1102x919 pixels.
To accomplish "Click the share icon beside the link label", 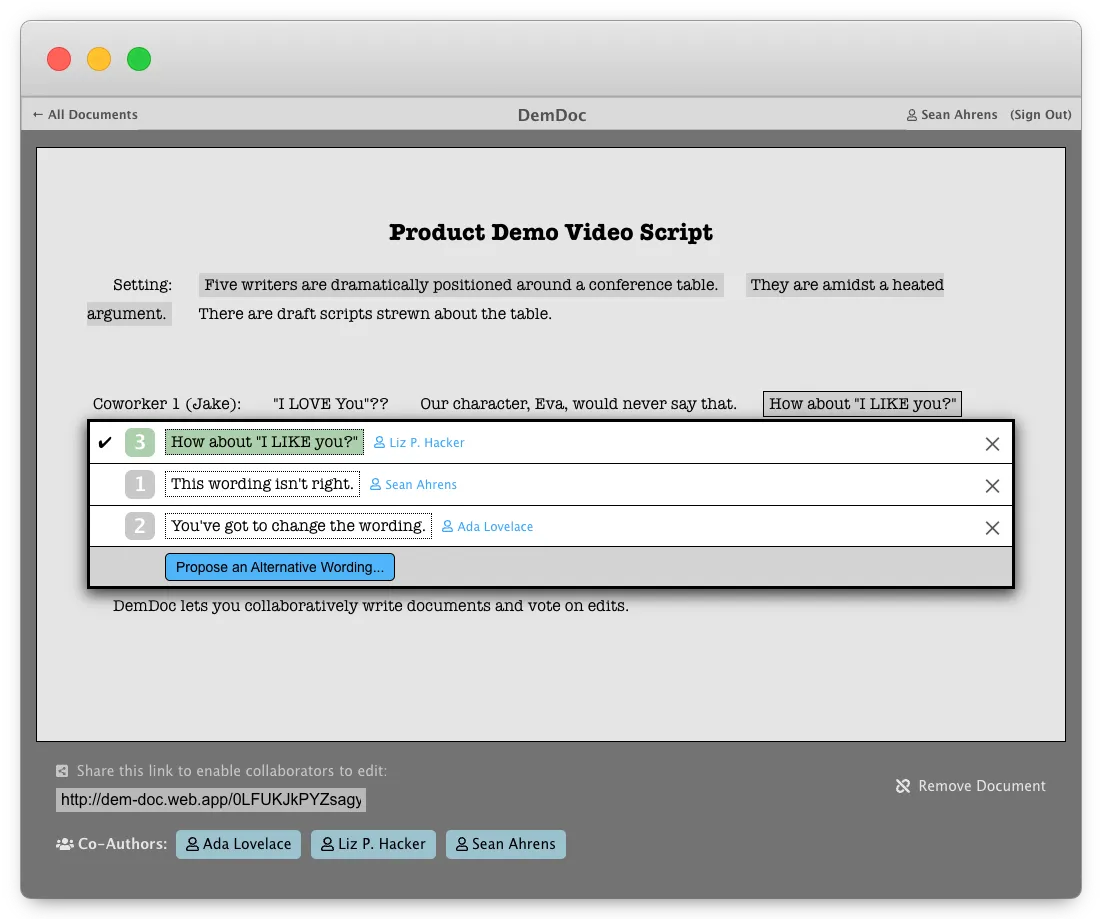I will 62,771.
